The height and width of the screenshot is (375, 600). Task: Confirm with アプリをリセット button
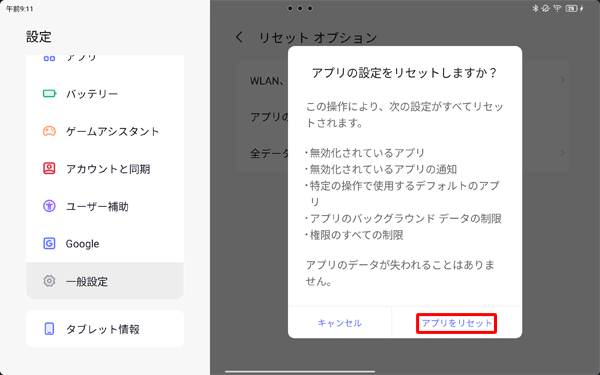pos(457,323)
